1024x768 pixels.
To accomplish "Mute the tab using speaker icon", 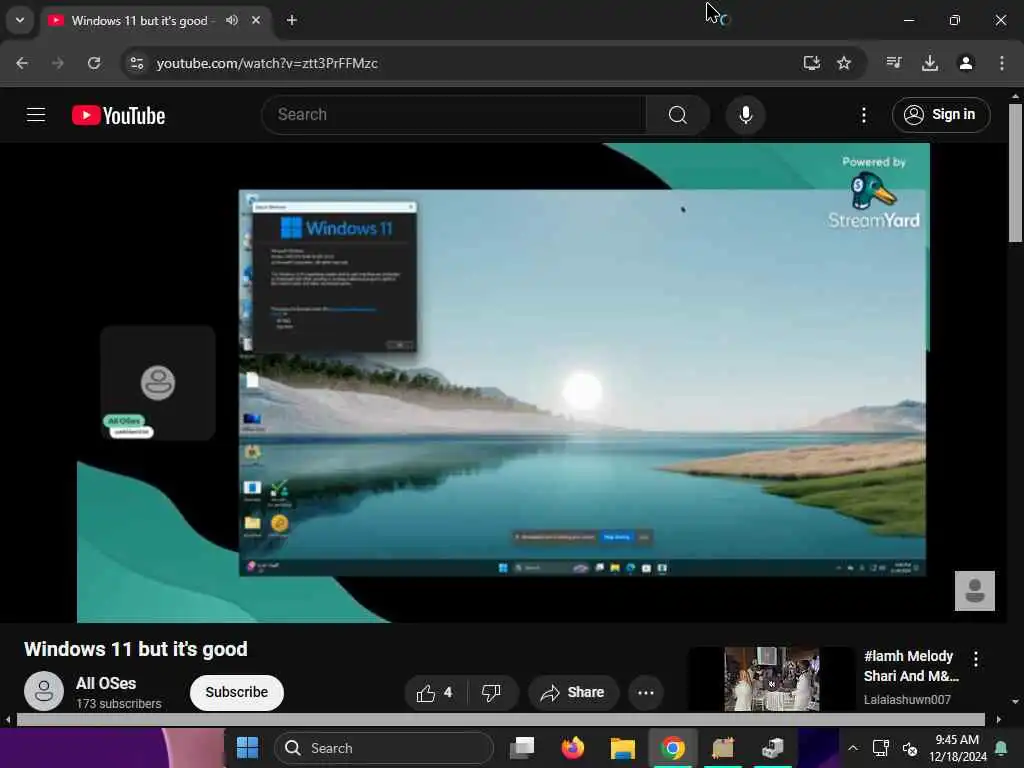I will [232, 20].
